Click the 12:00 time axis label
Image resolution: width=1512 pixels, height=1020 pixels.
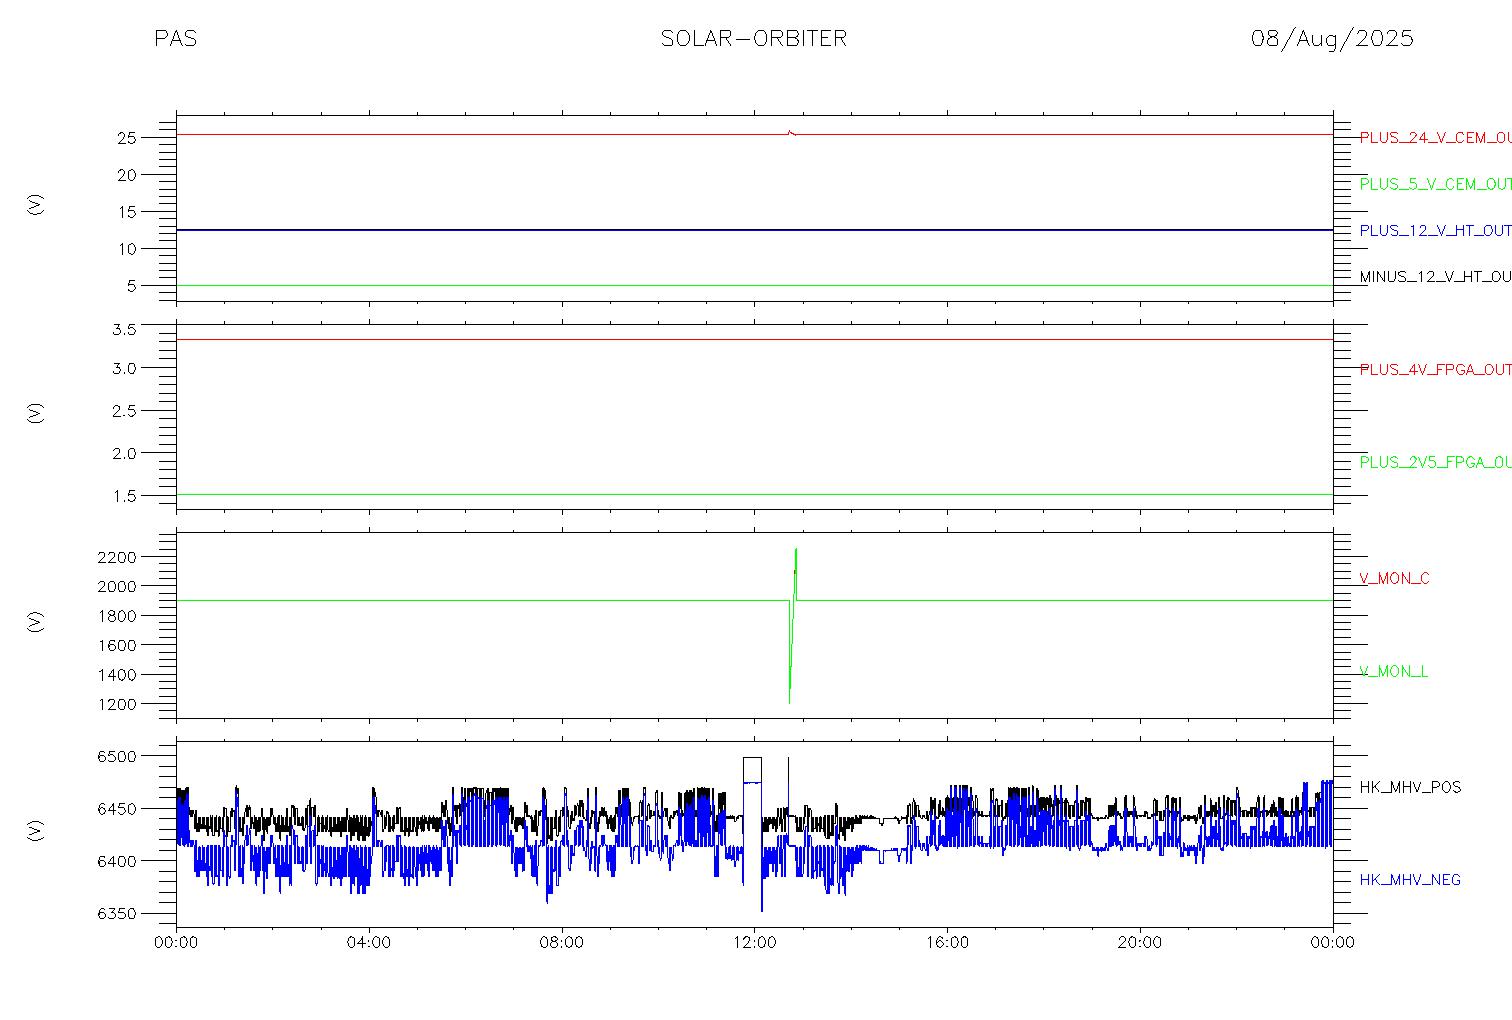[x=754, y=942]
